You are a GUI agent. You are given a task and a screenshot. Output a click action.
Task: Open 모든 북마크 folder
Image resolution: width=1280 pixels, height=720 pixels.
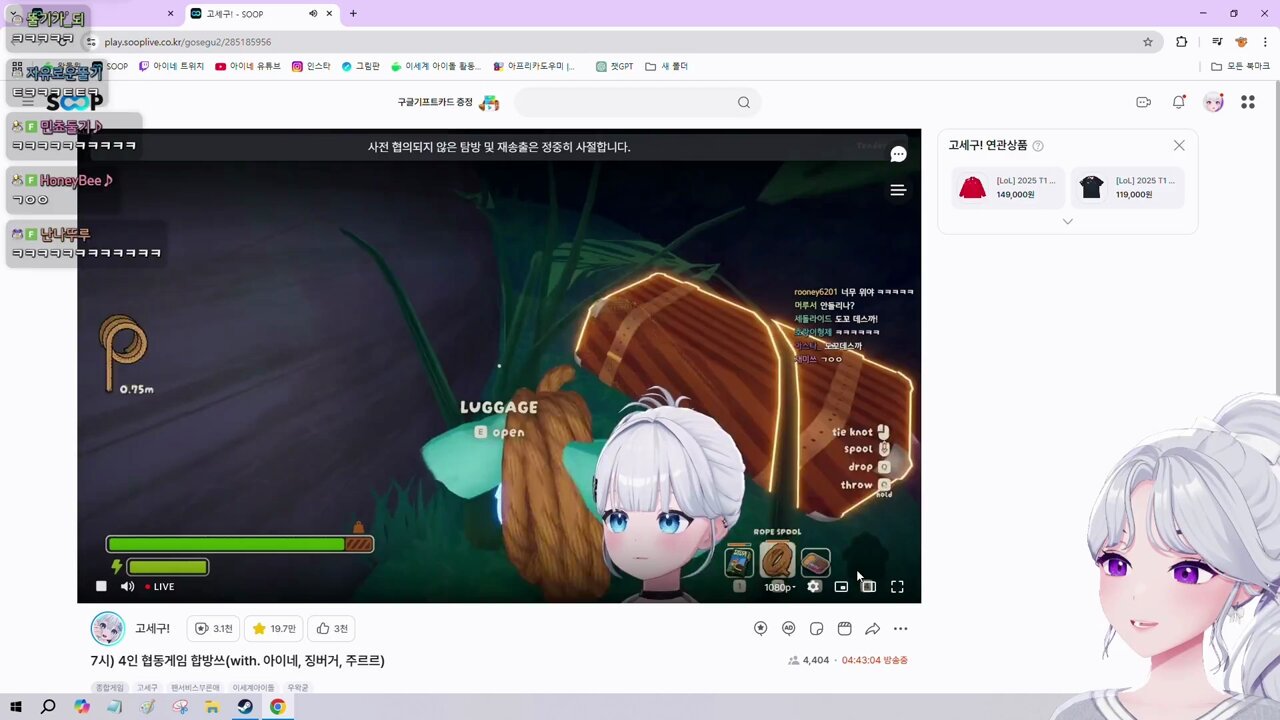(1240, 66)
